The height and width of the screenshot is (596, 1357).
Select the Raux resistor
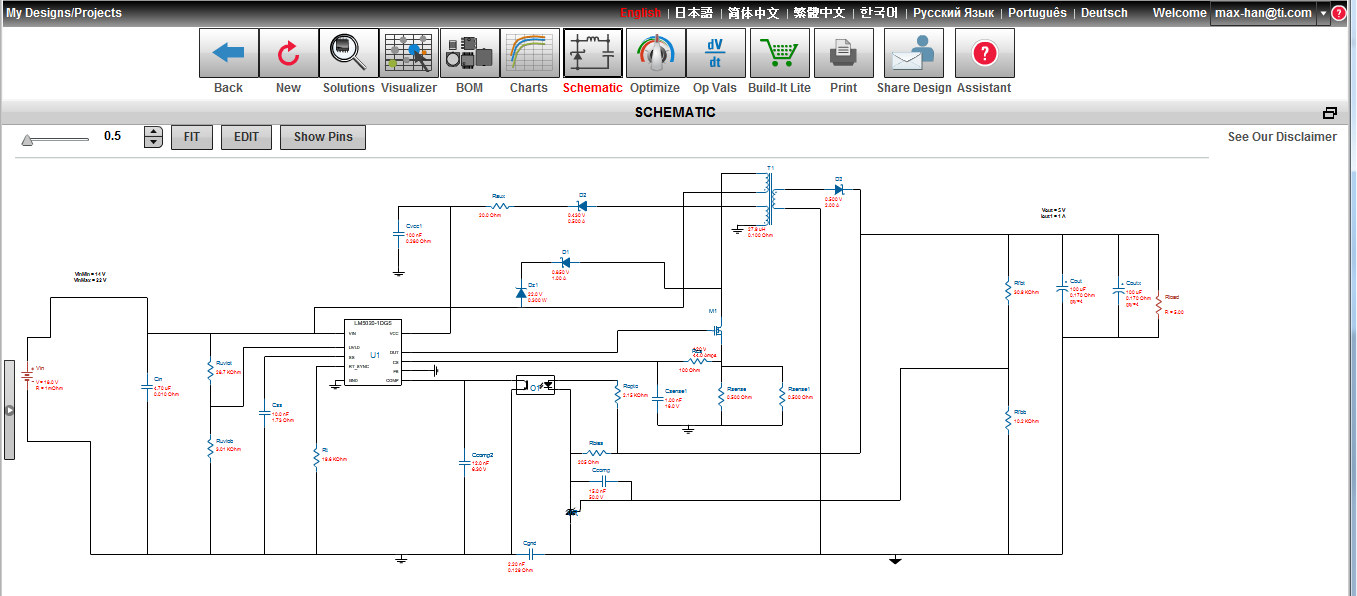500,207
